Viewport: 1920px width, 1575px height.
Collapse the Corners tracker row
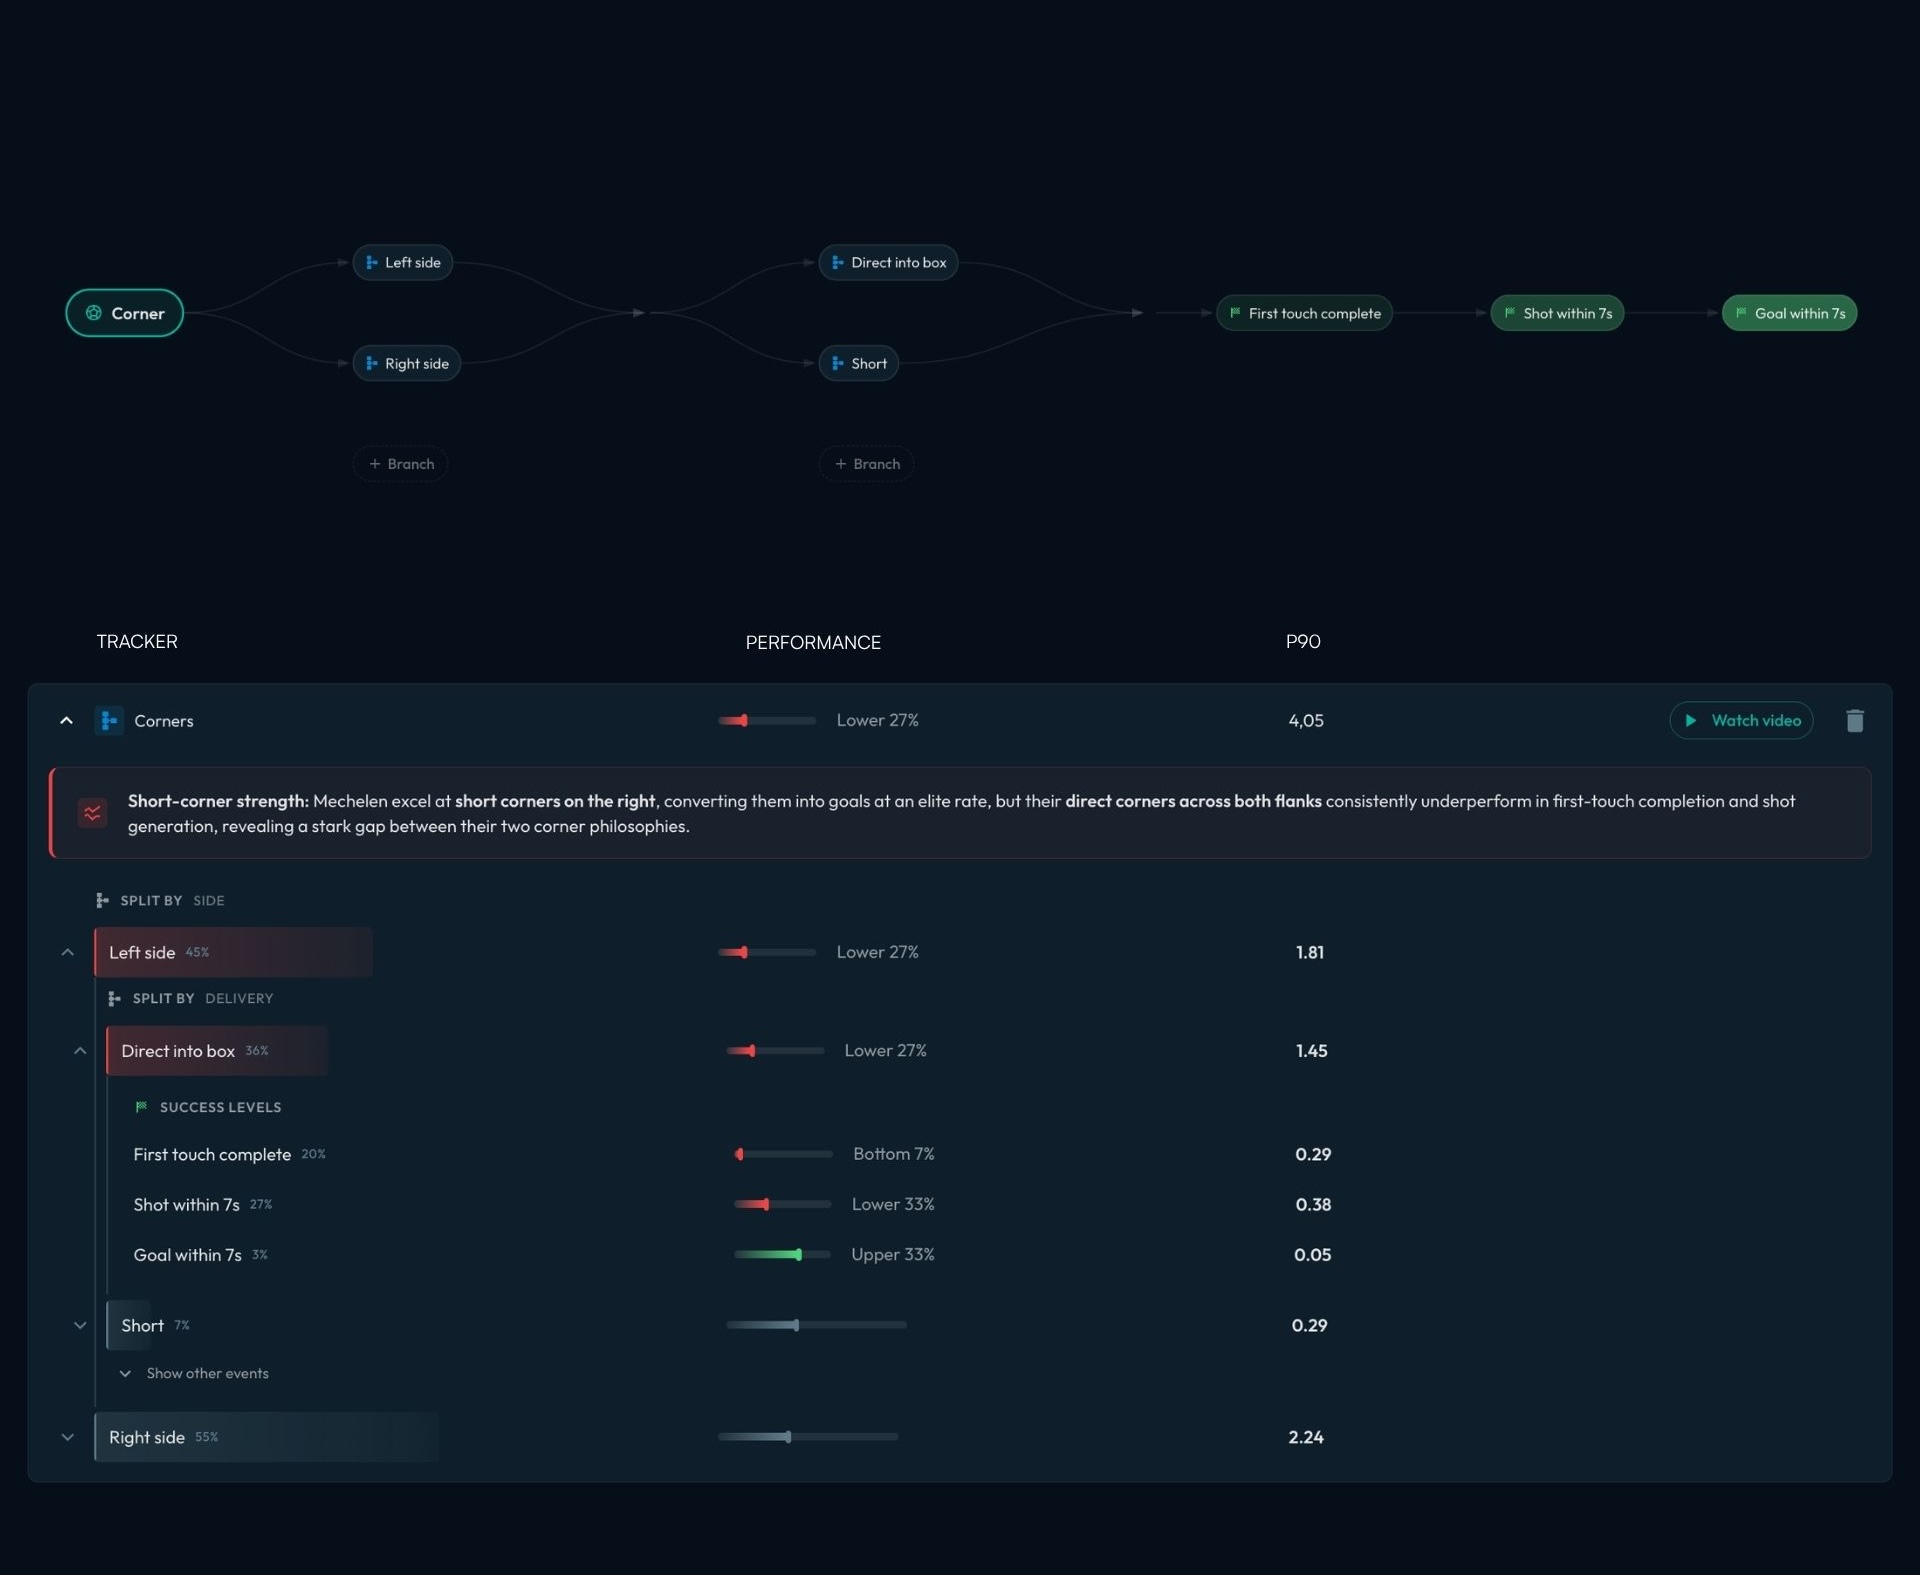click(x=66, y=720)
